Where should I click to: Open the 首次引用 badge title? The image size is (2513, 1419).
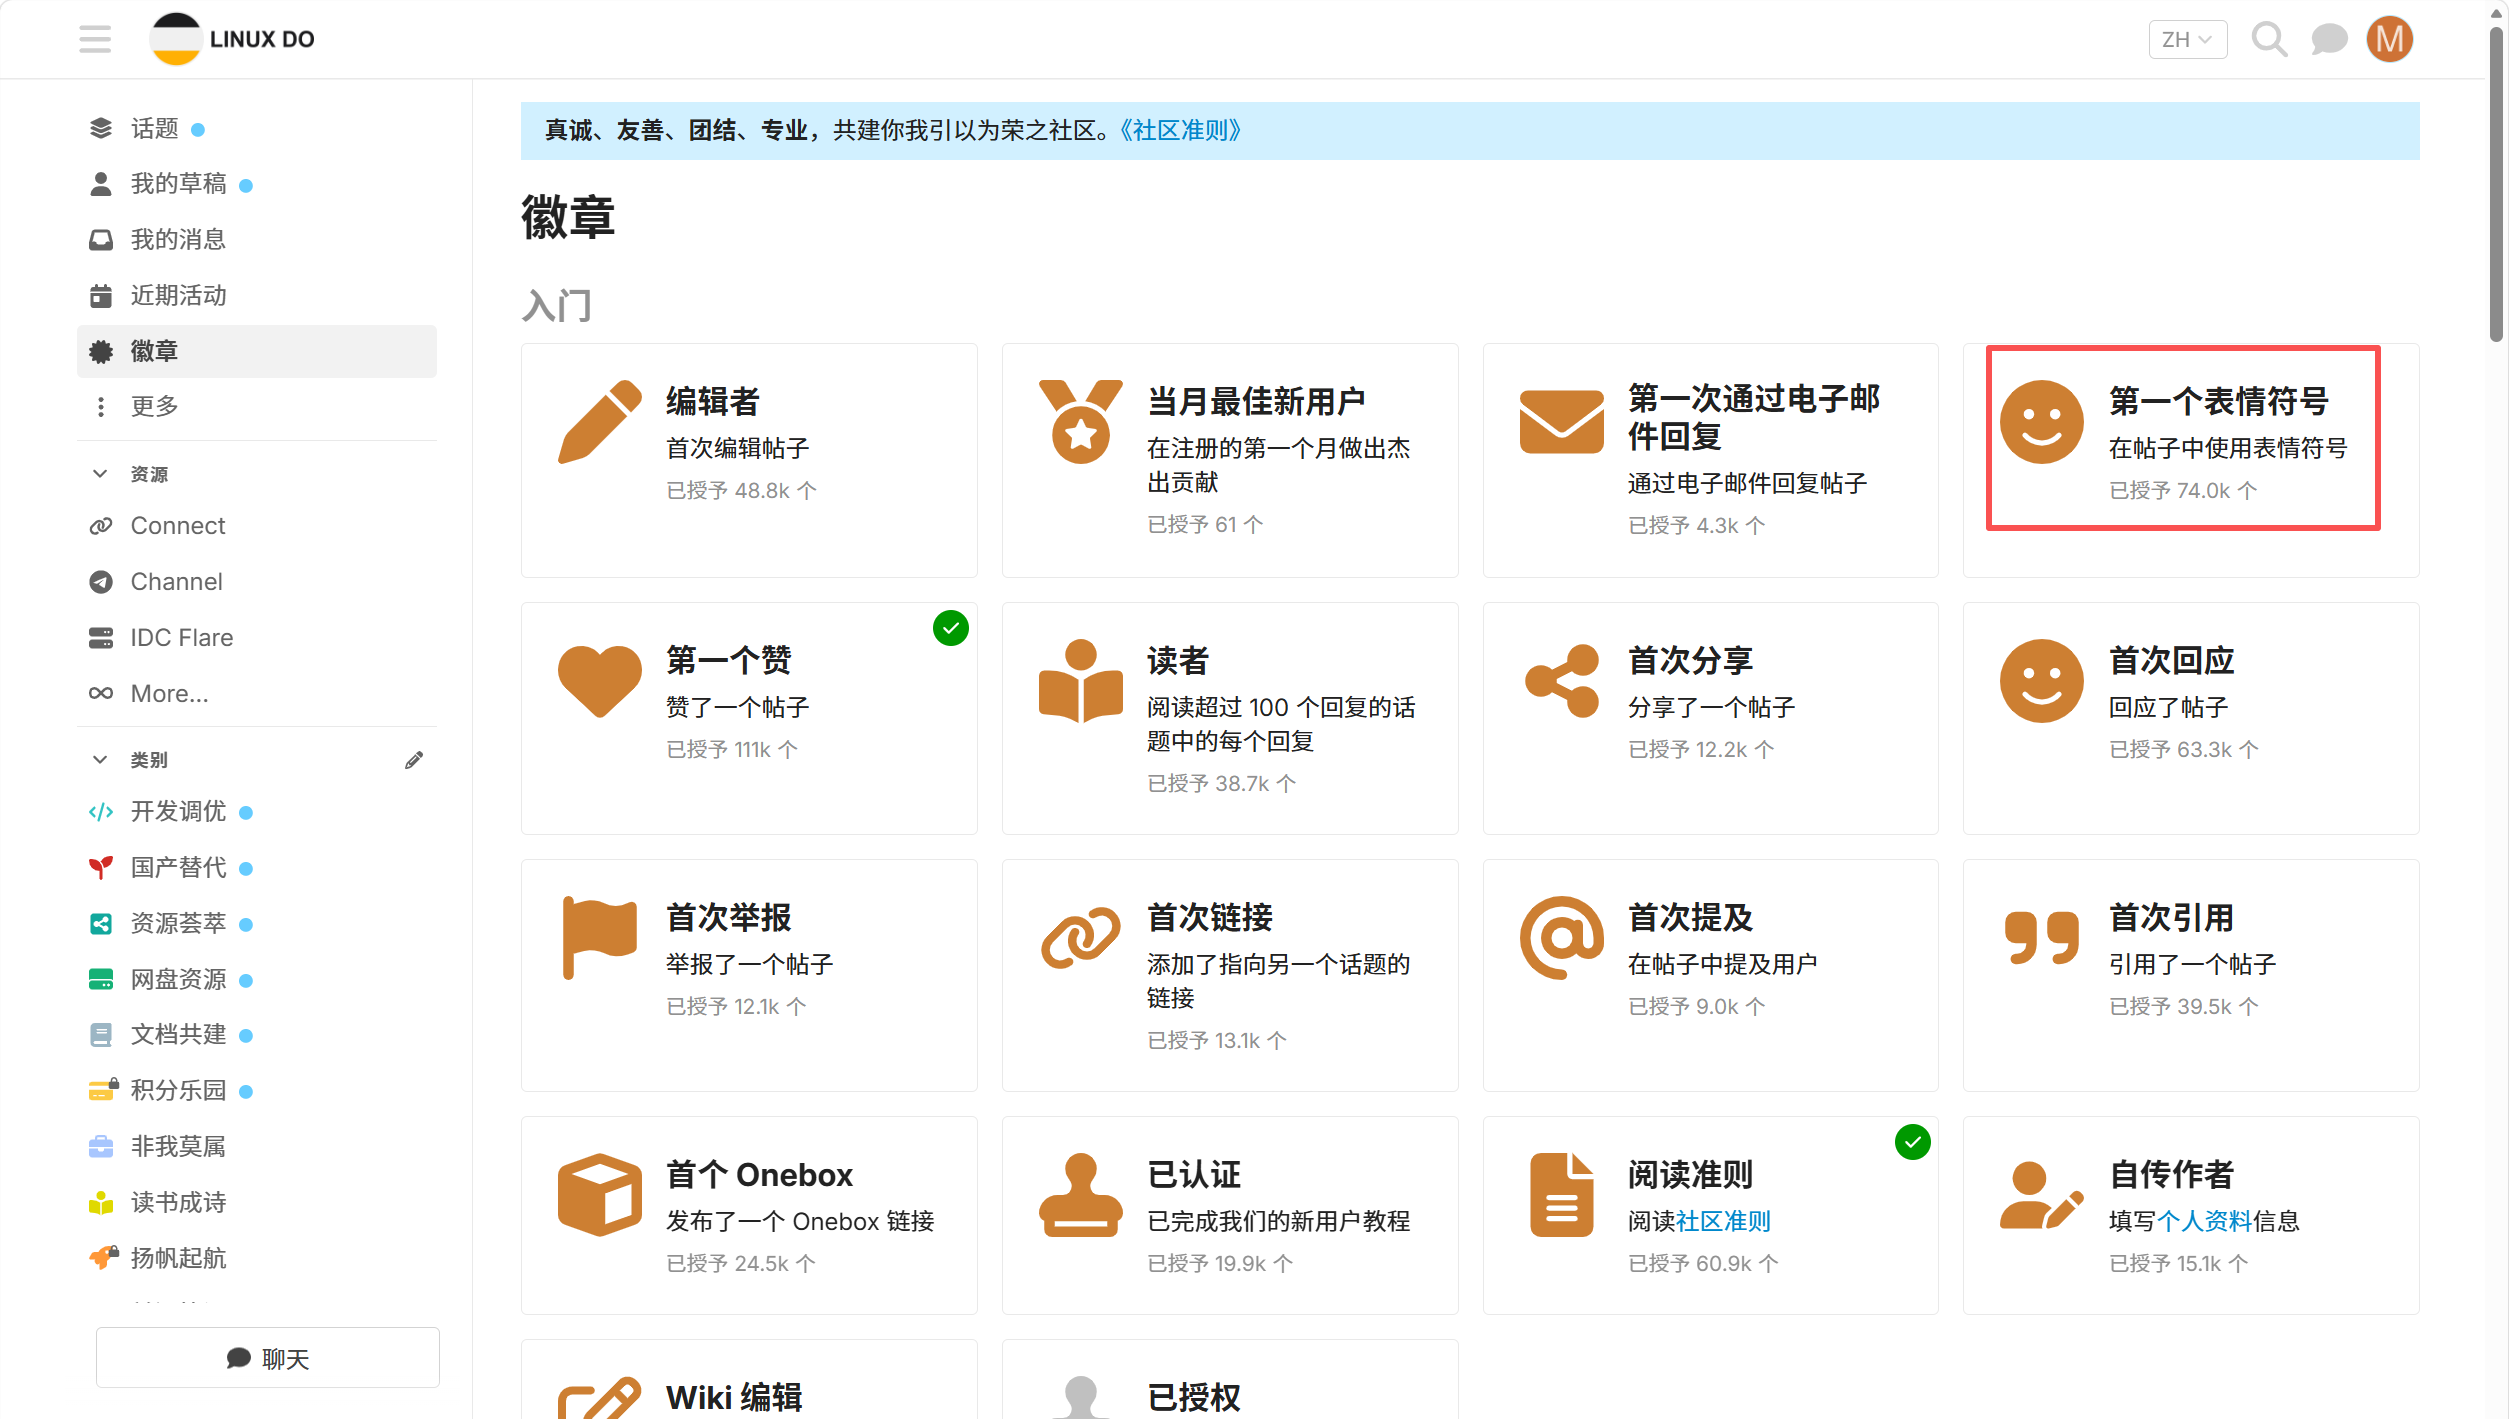pos(2171,917)
